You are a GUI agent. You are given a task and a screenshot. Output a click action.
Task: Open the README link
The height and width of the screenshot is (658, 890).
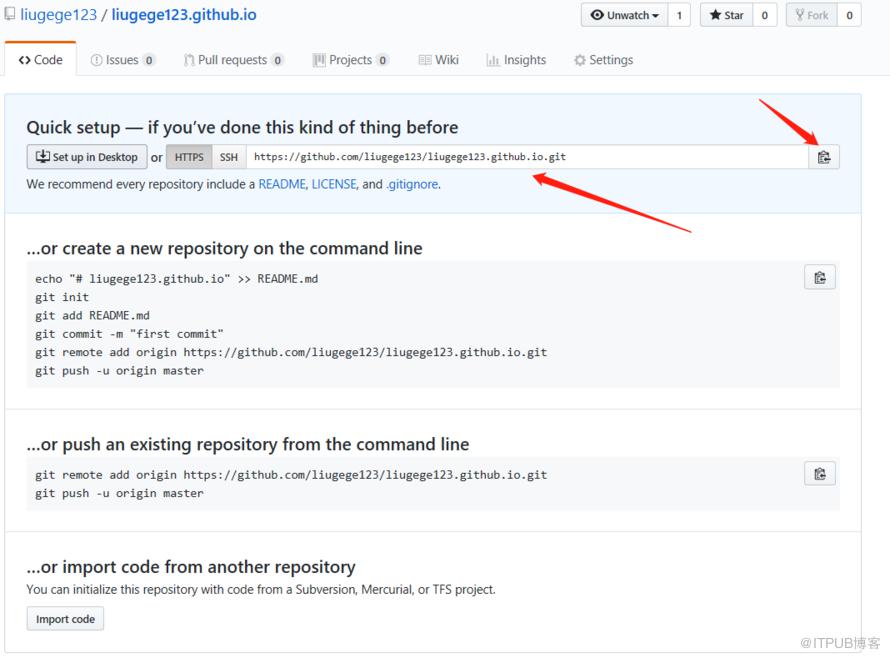282,185
